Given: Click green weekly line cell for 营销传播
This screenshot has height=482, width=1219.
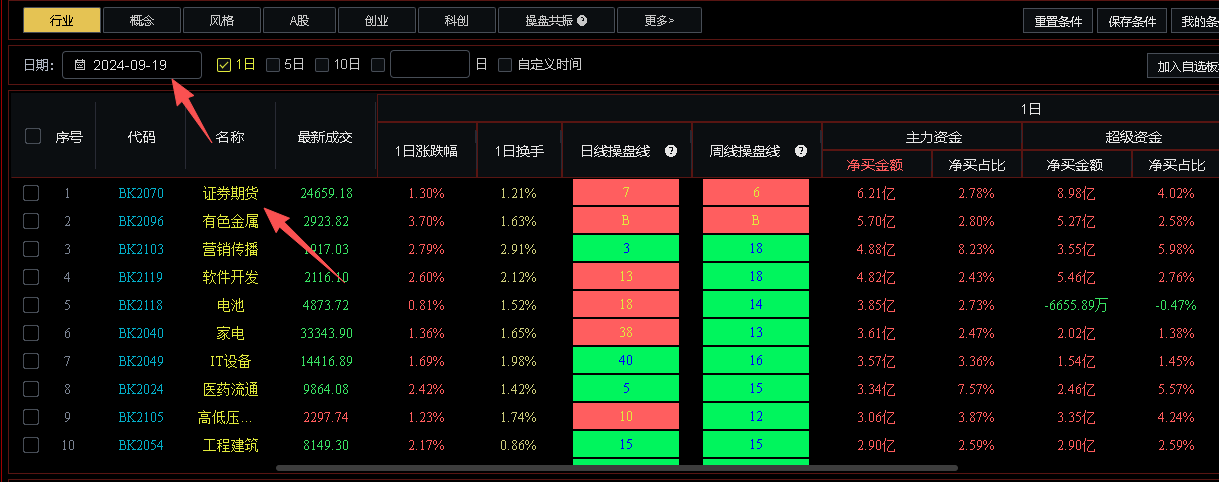Looking at the screenshot, I should 756,249.
